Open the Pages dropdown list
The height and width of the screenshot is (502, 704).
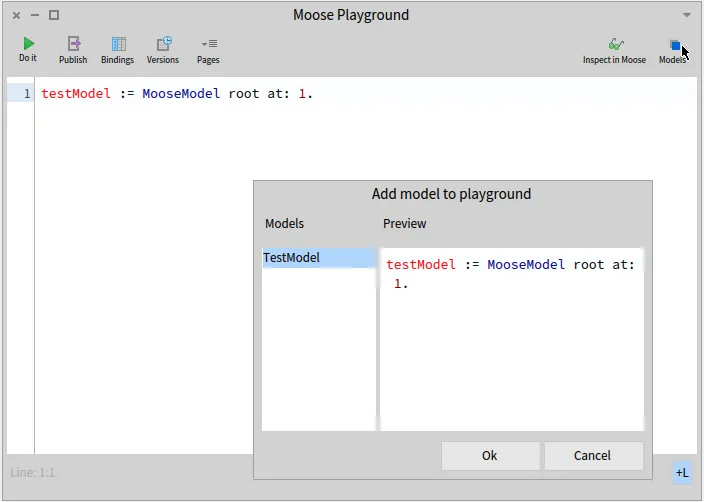(x=208, y=50)
